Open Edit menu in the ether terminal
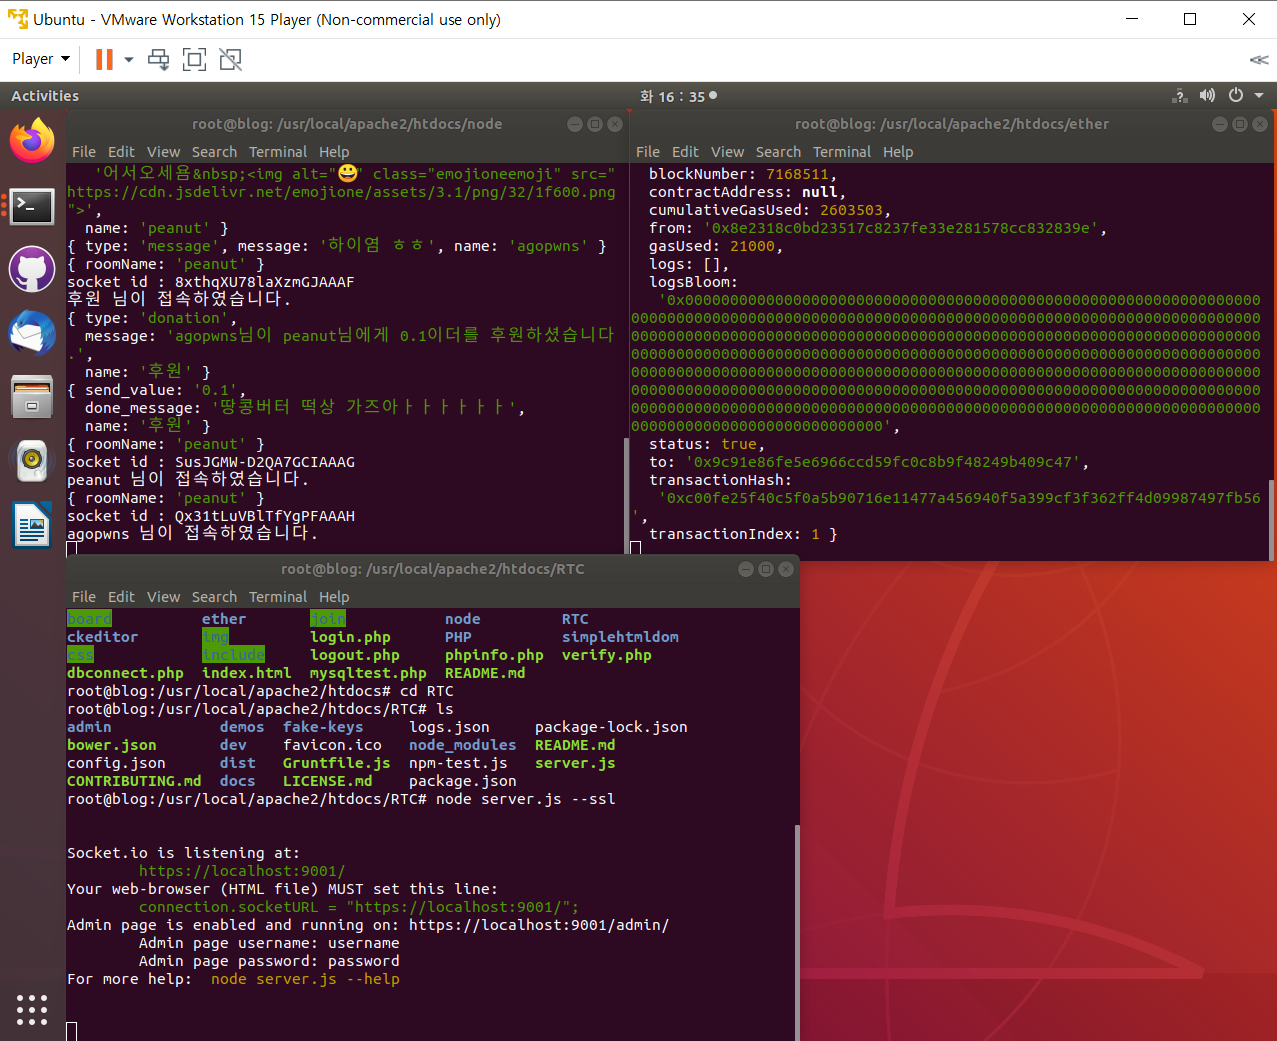The width and height of the screenshot is (1277, 1041). [x=685, y=152]
